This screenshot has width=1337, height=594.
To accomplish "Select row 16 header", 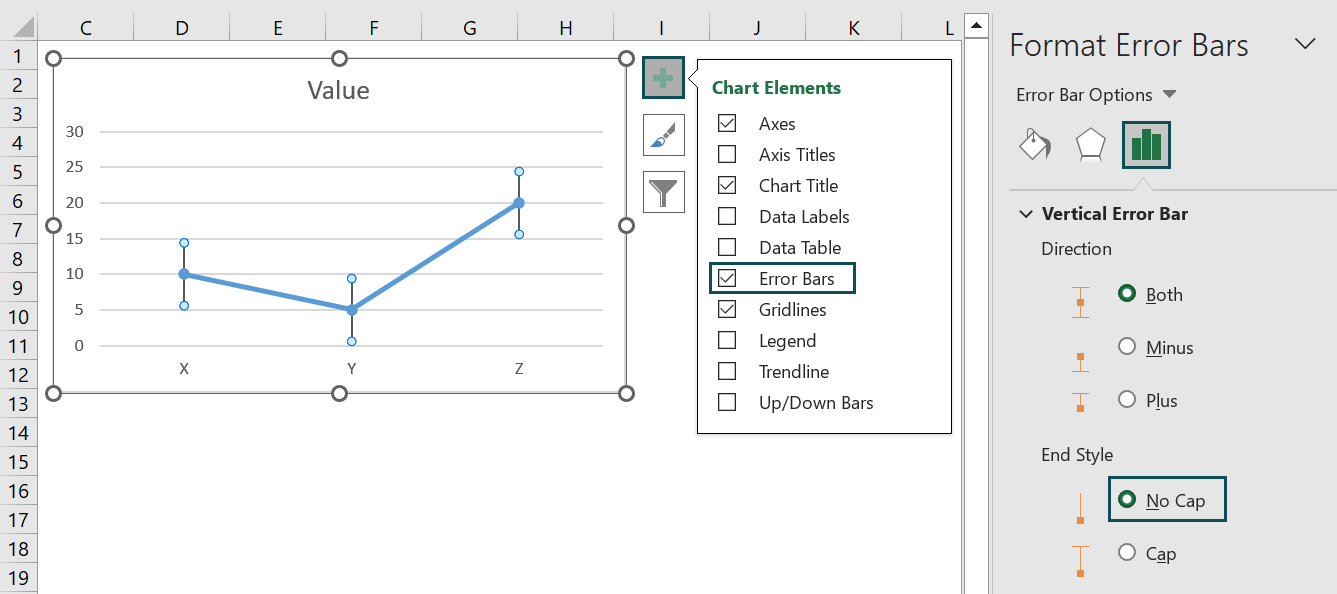I will tap(18, 491).
